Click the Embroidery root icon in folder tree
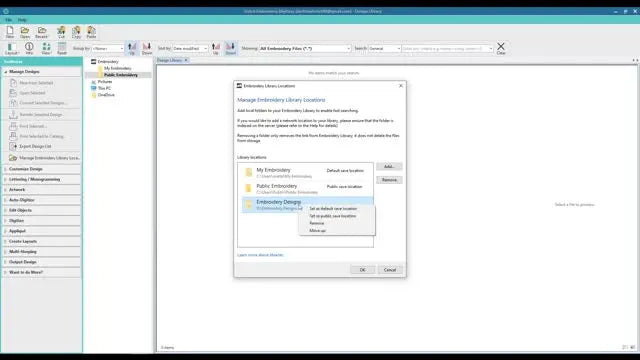640x360 pixels. (x=93, y=62)
